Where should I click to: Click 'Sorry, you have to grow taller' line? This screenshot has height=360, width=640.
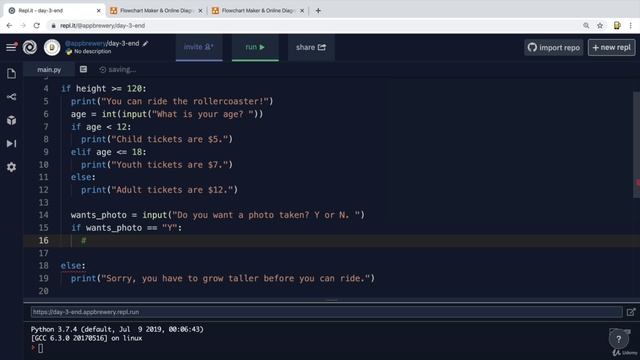(x=223, y=278)
